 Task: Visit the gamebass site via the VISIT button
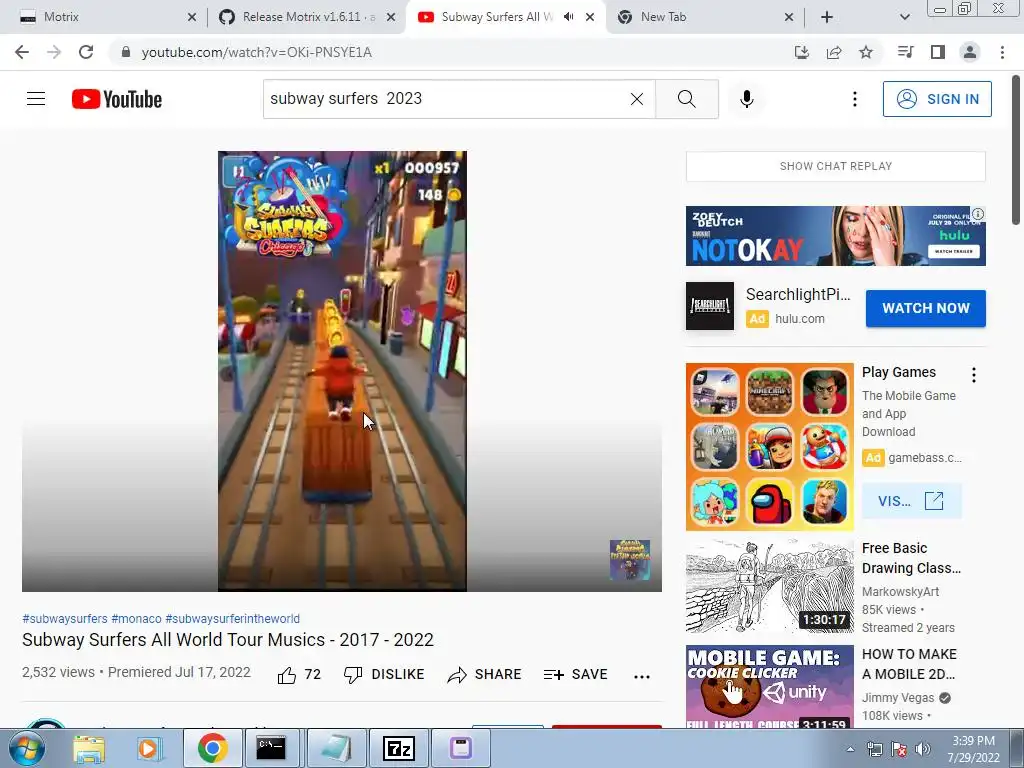pyautogui.click(x=911, y=501)
